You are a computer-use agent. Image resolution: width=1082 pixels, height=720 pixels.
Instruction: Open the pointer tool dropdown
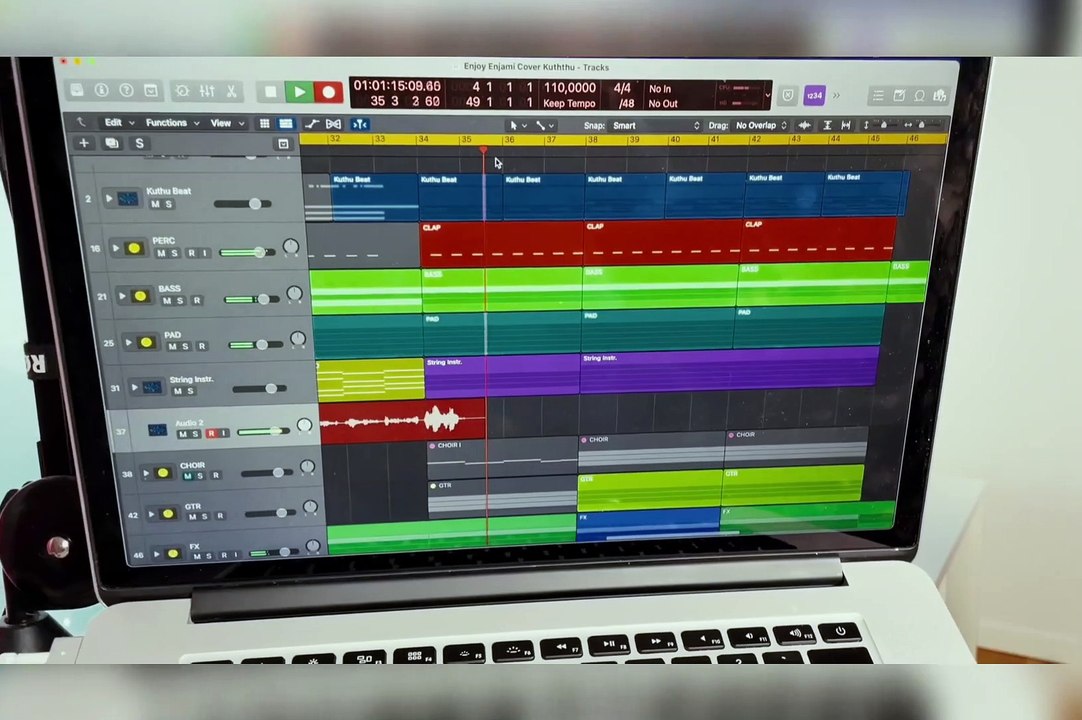[x=518, y=126]
